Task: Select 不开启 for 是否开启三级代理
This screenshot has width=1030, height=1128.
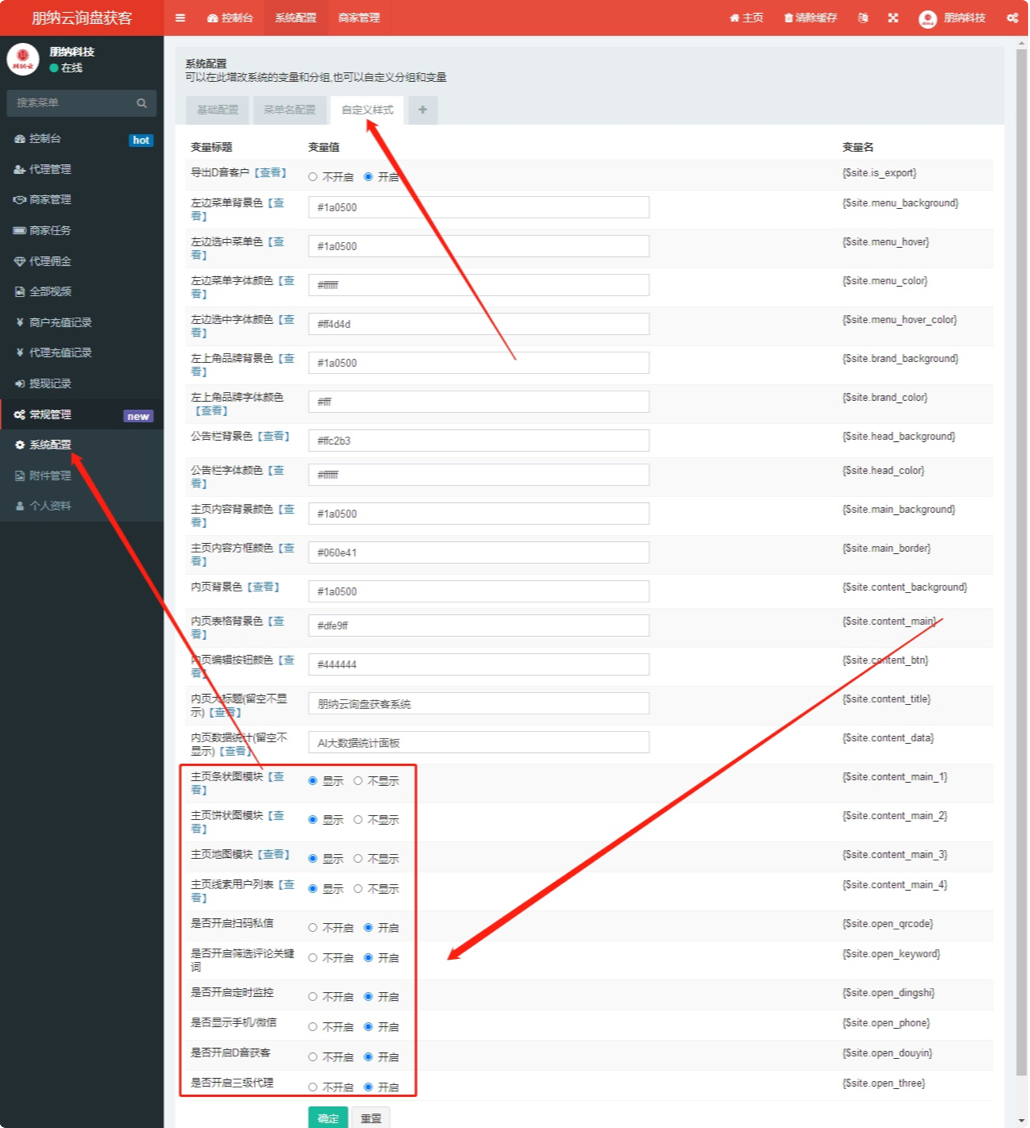Action: 312,1087
